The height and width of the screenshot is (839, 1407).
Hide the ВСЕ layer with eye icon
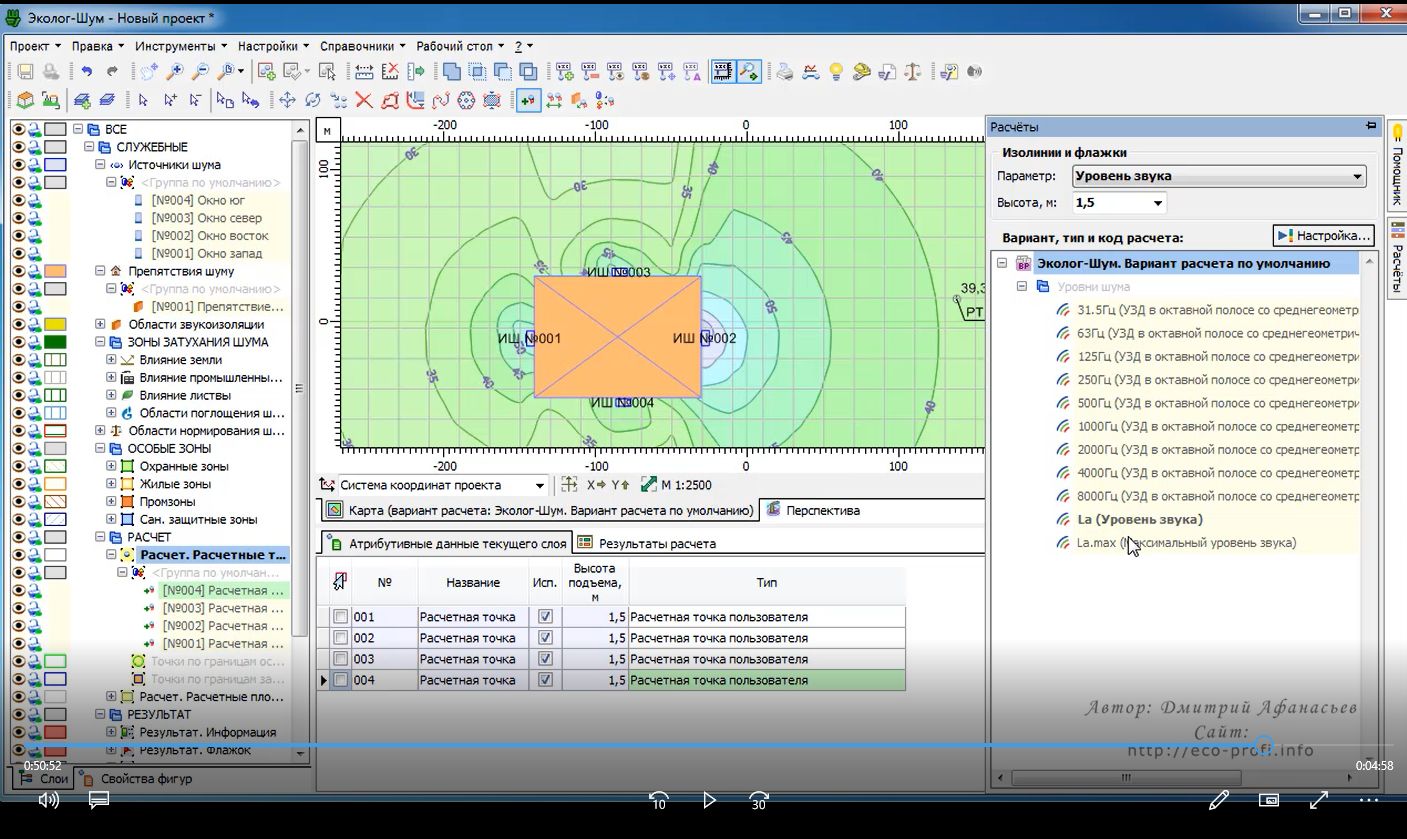(18, 129)
